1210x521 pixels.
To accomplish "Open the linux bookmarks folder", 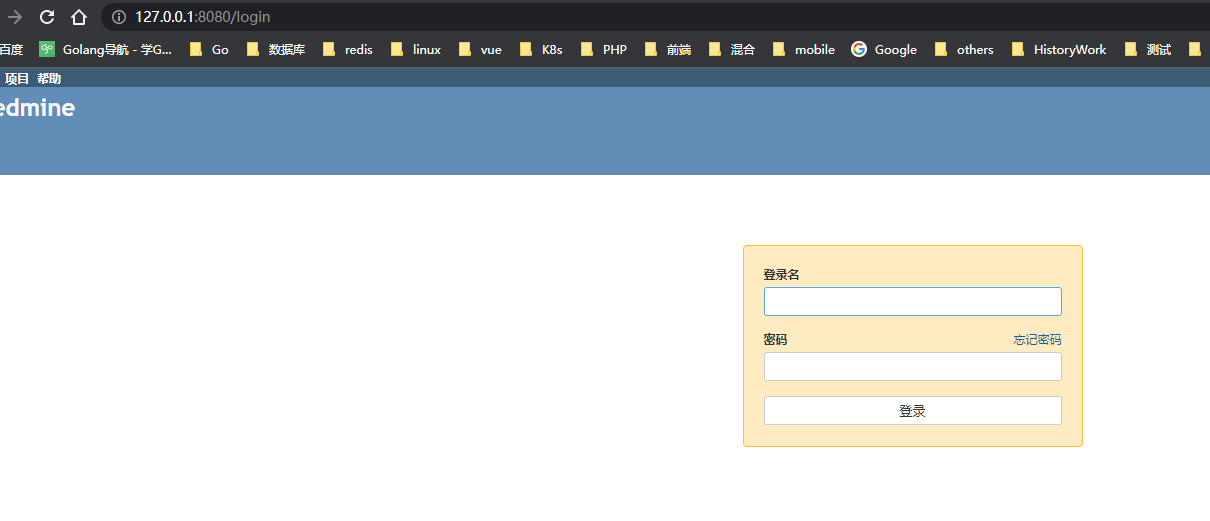I will (x=415, y=49).
